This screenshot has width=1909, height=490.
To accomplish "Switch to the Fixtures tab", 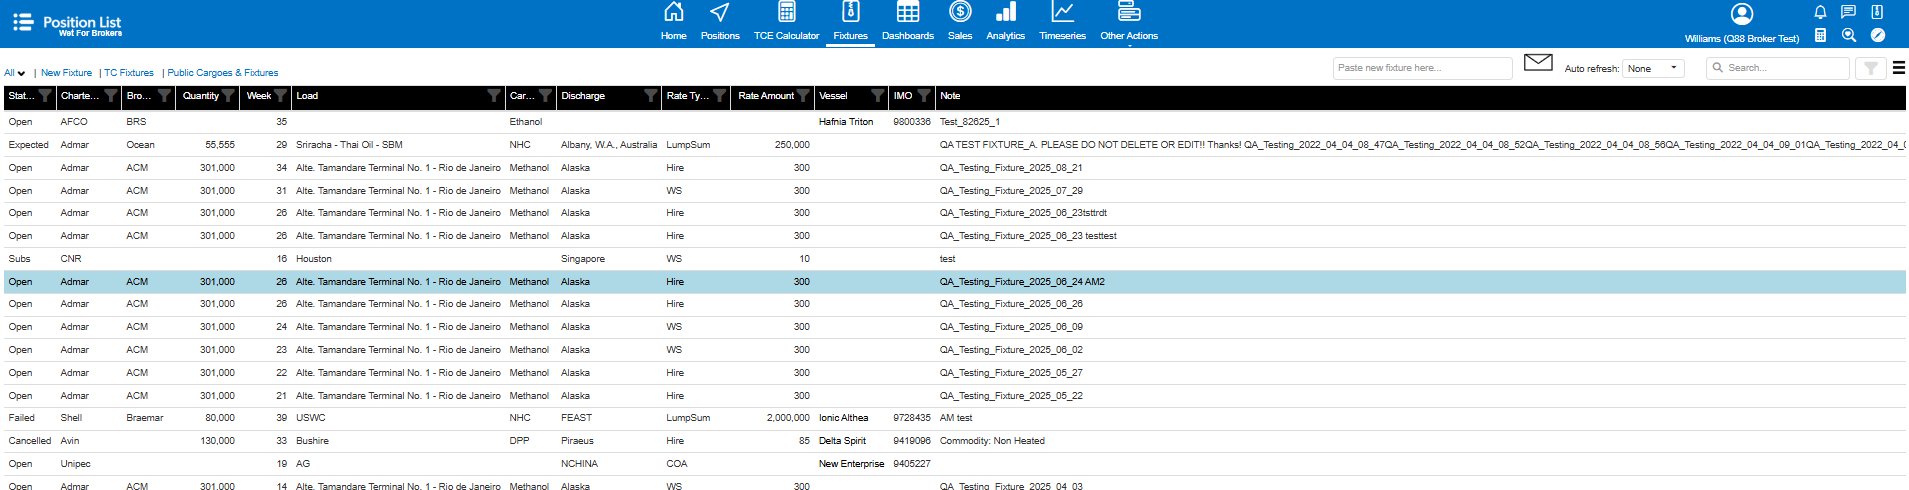I will [x=850, y=22].
